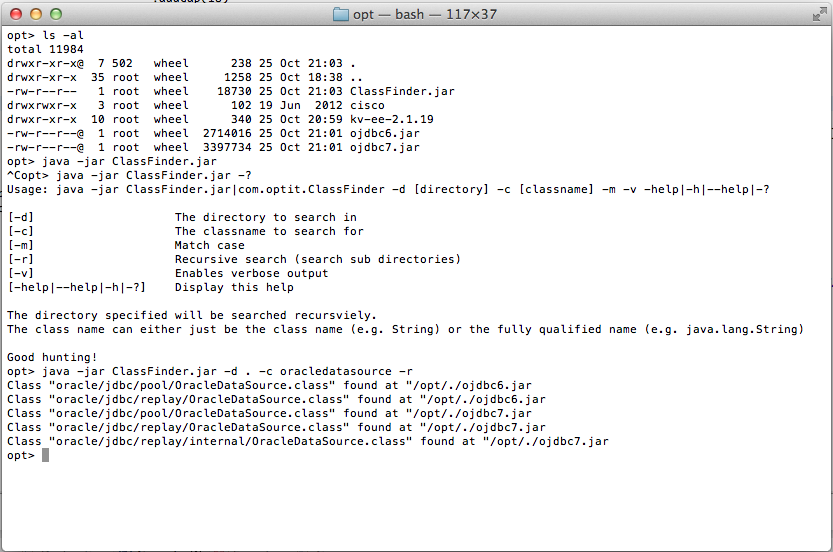Click the 'ls -al' command on the first line
833x552 pixels.
(63, 36)
